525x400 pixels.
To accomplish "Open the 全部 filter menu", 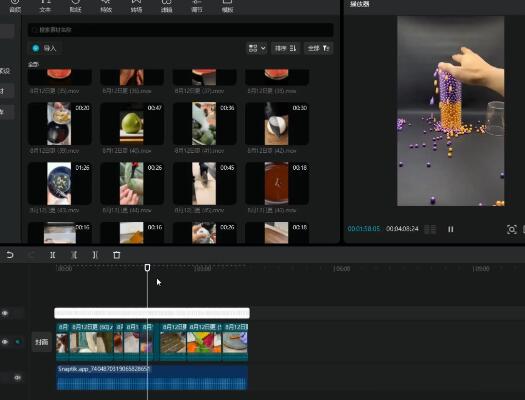I will 318,48.
